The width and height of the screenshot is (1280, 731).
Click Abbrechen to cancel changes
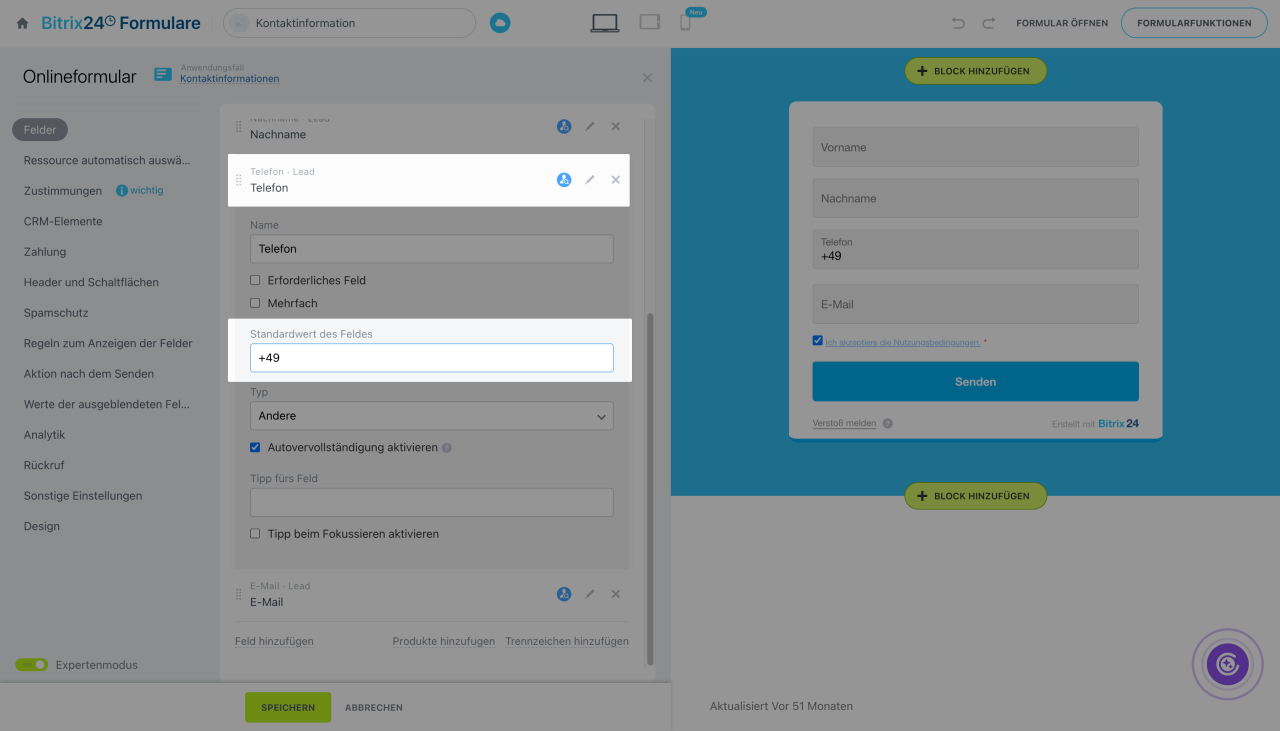[x=374, y=707]
